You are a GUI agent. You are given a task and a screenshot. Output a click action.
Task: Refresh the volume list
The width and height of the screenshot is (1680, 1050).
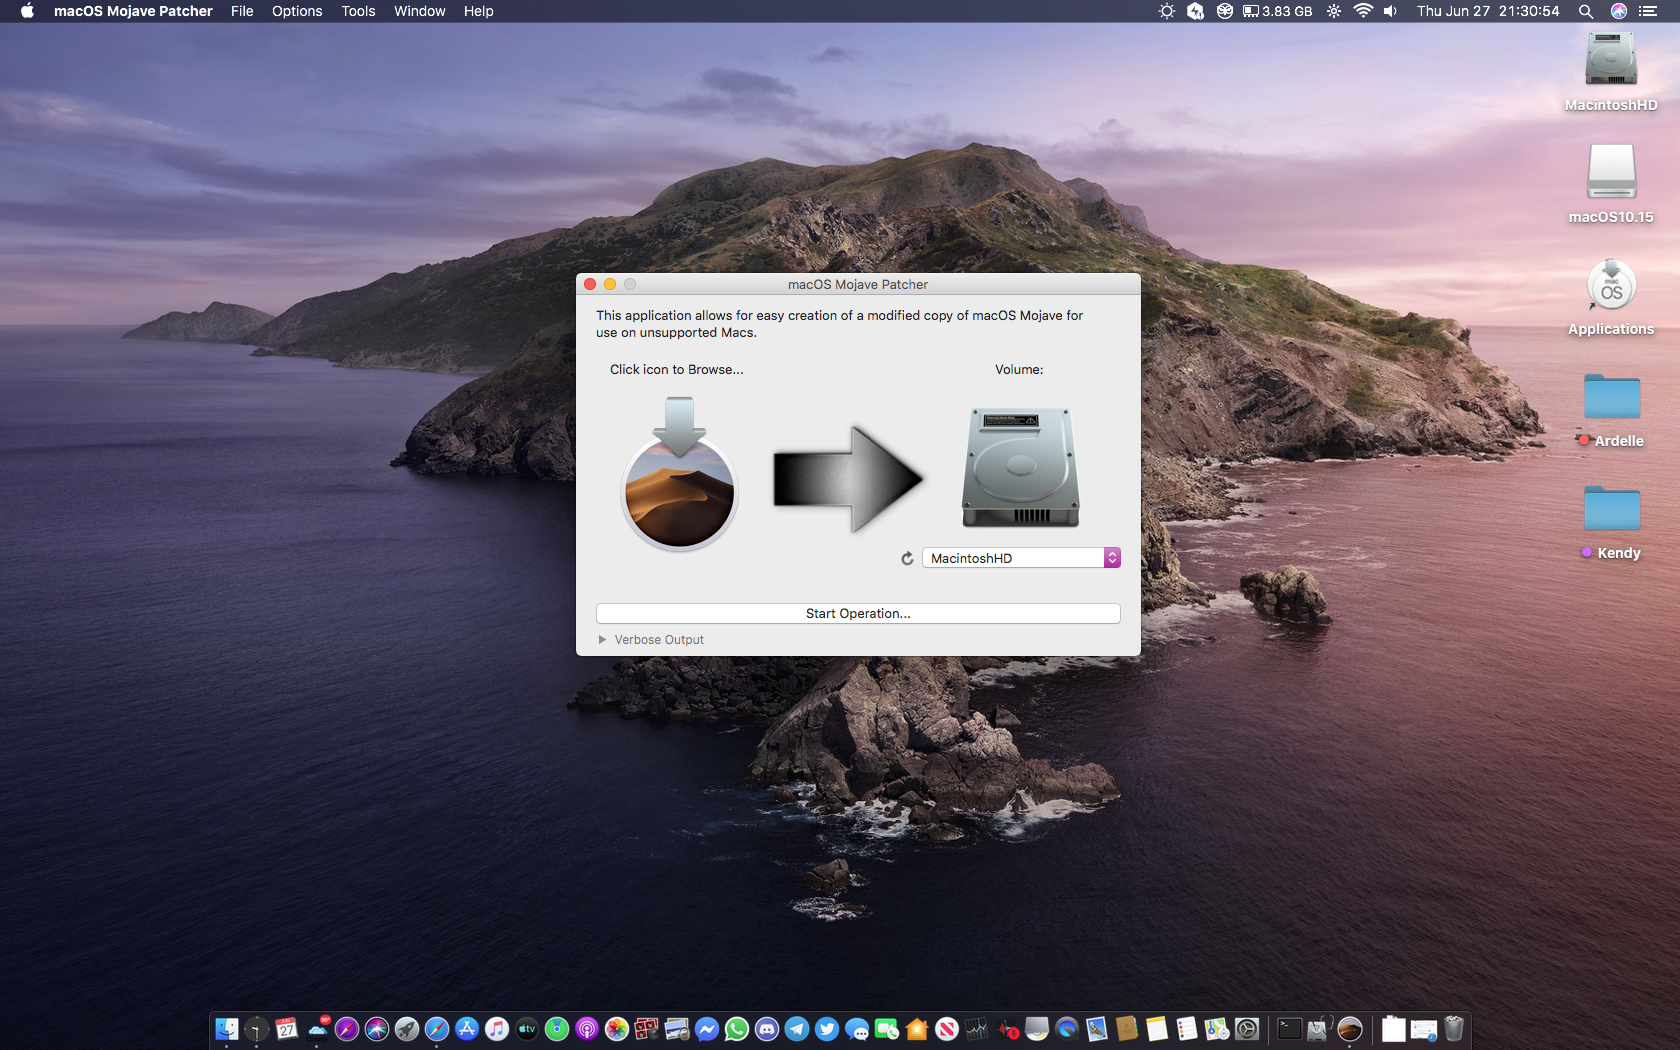[907, 558]
